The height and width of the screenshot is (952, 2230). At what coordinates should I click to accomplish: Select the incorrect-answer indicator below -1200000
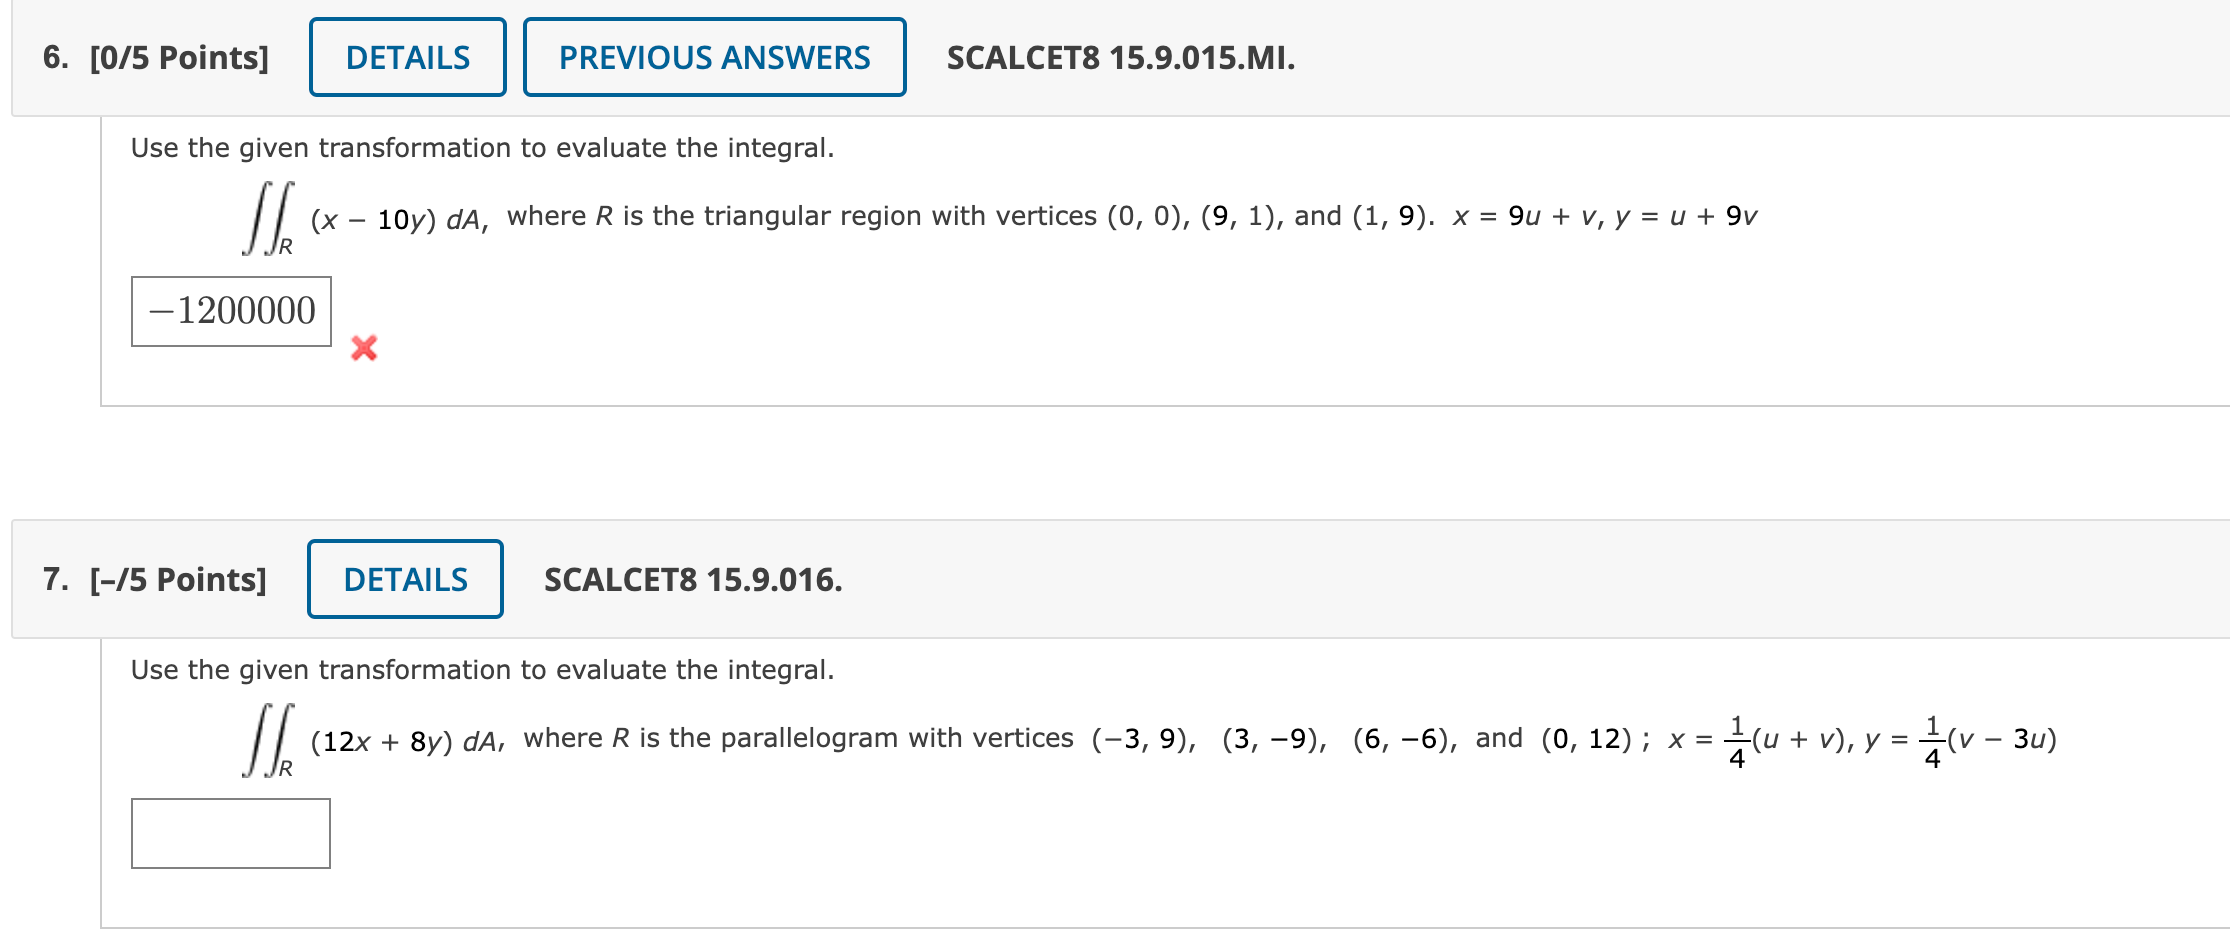pyautogui.click(x=362, y=348)
